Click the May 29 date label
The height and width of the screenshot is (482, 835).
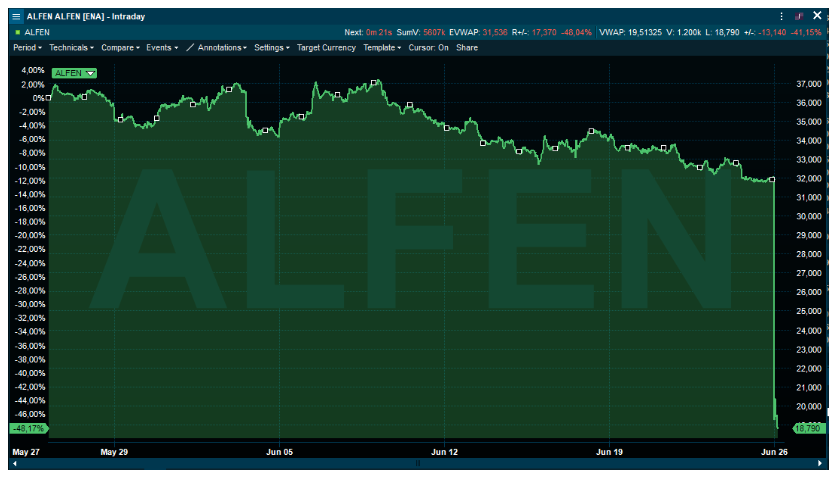[114, 452]
